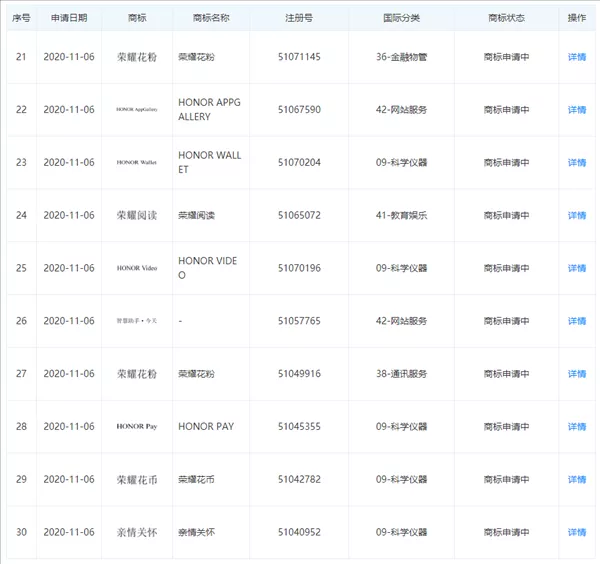The width and height of the screenshot is (600, 564).
Task: Open 详情 link for registration 51065072
Action: coord(577,215)
